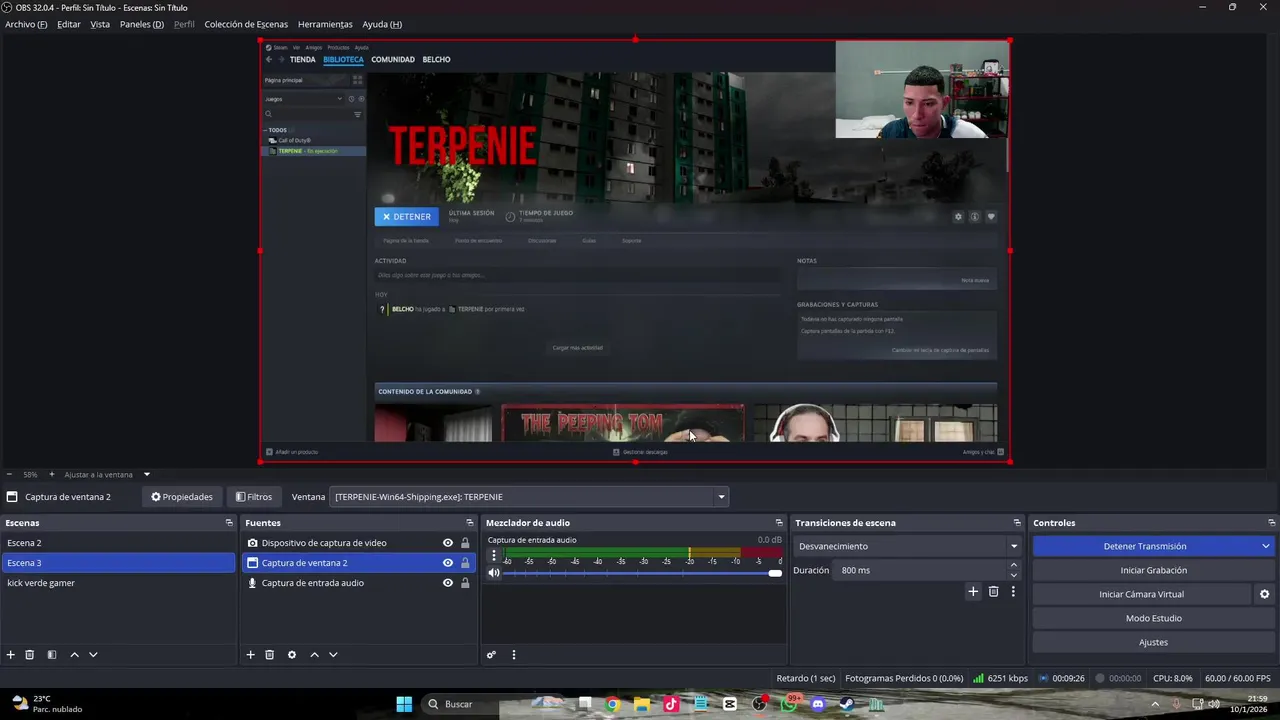Screen dimensions: 1280x720
Task: Click the Filtros button
Action: [254, 497]
